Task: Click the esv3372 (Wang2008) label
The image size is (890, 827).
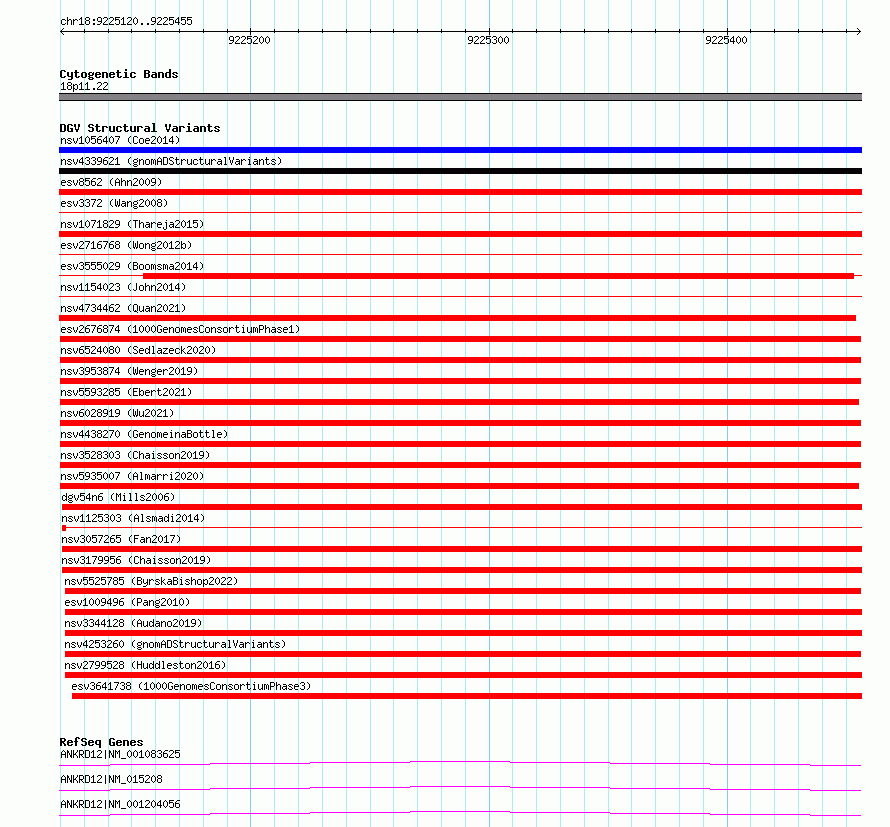Action: pos(114,203)
